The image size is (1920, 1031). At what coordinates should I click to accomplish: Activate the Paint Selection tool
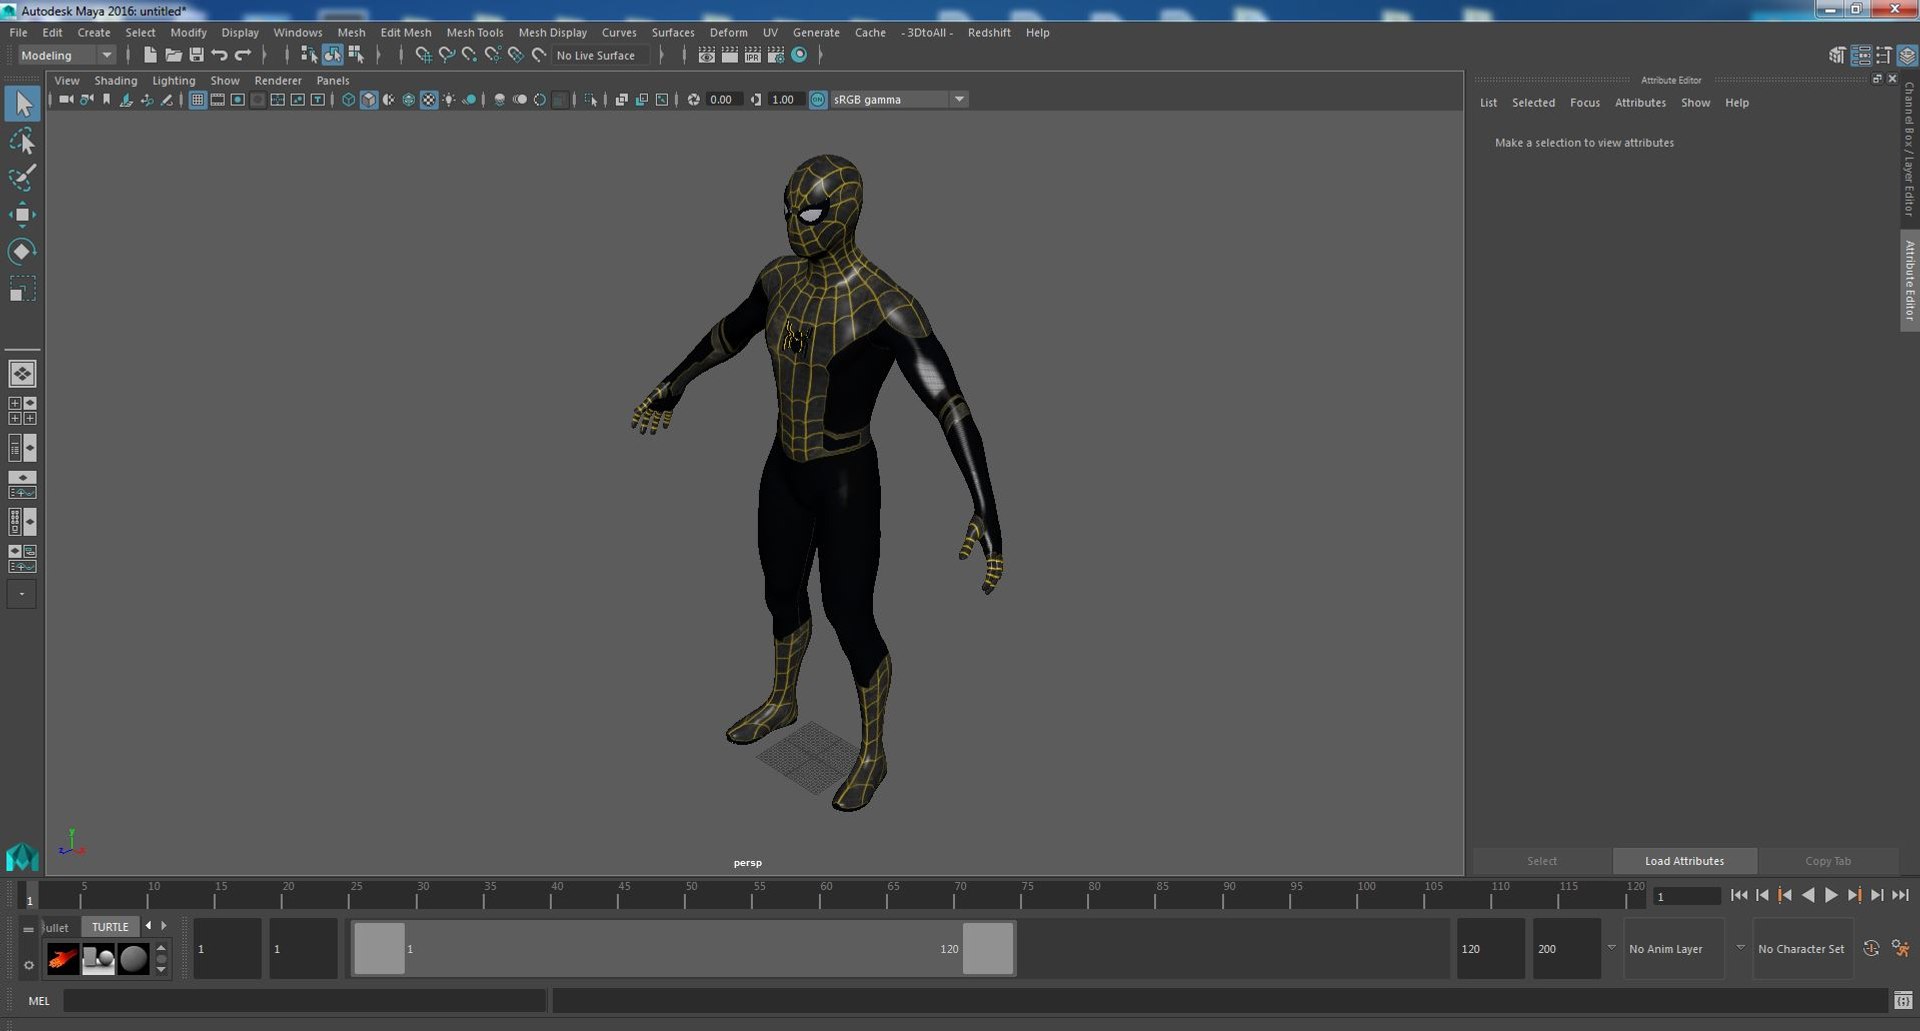pos(22,178)
